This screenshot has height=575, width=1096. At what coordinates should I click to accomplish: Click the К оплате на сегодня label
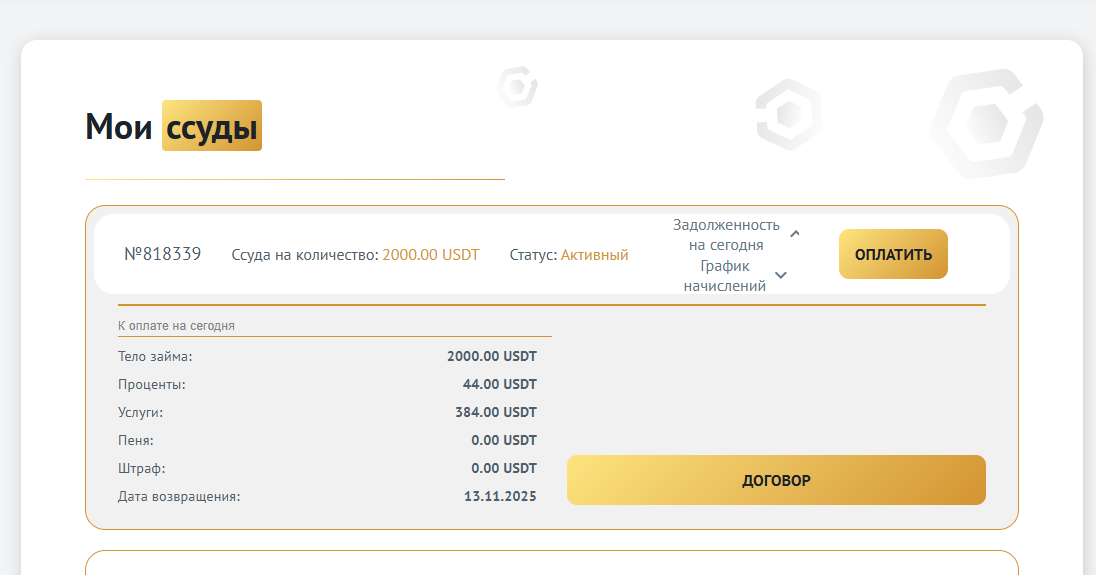pos(176,326)
